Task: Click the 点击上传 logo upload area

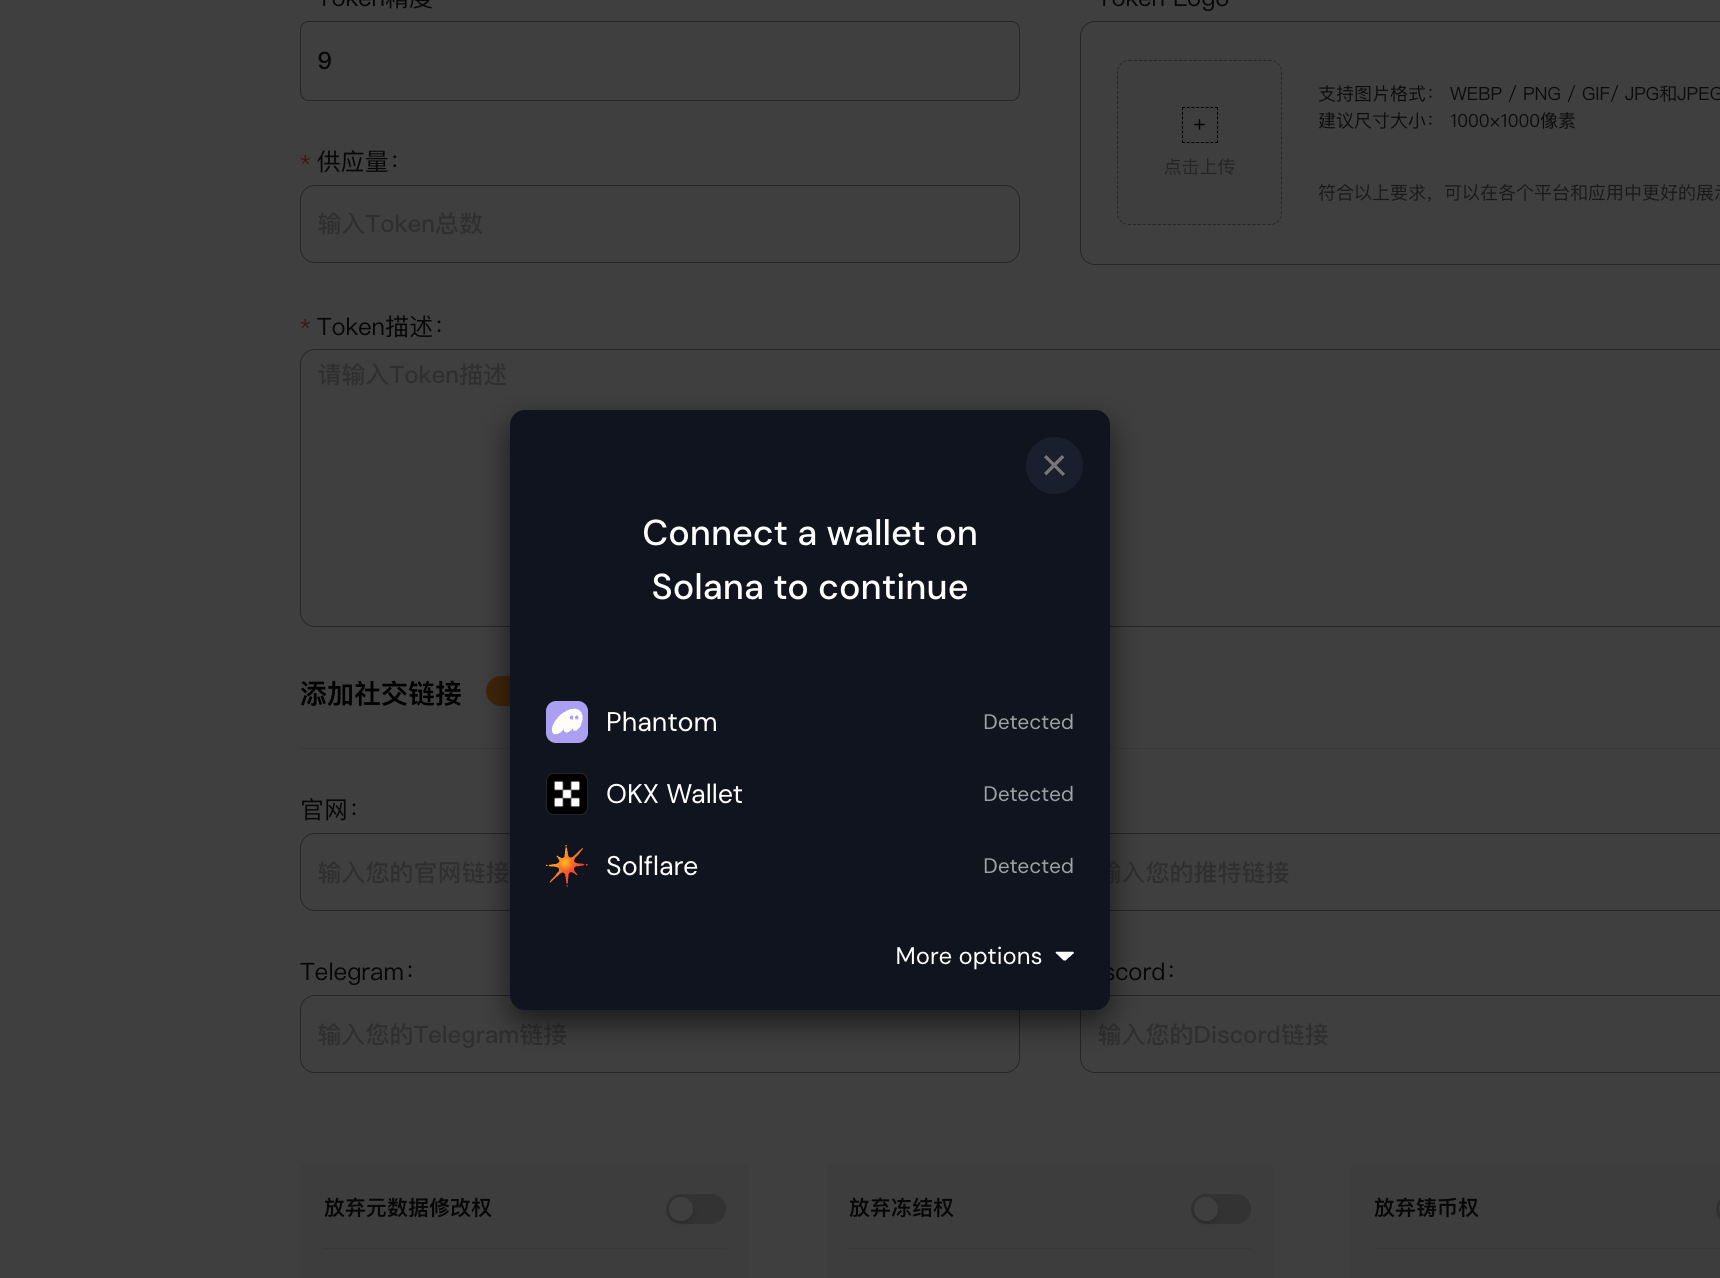Action: click(x=1199, y=143)
